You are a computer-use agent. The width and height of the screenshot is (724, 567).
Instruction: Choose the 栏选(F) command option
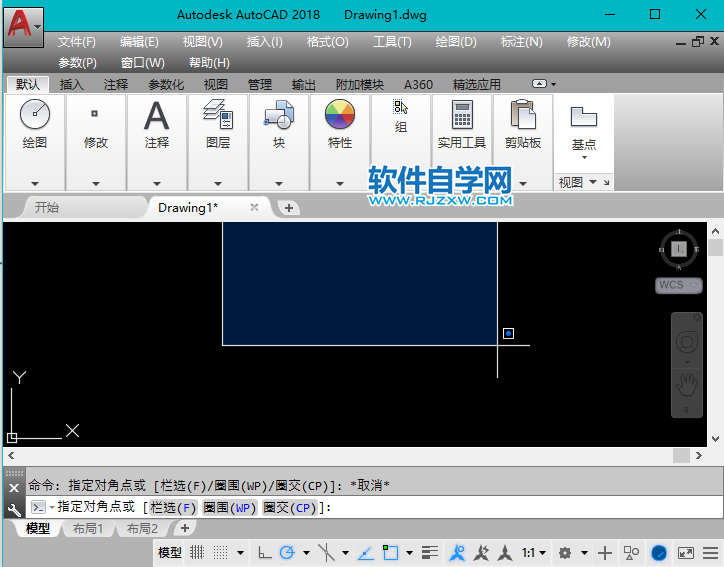[173, 508]
